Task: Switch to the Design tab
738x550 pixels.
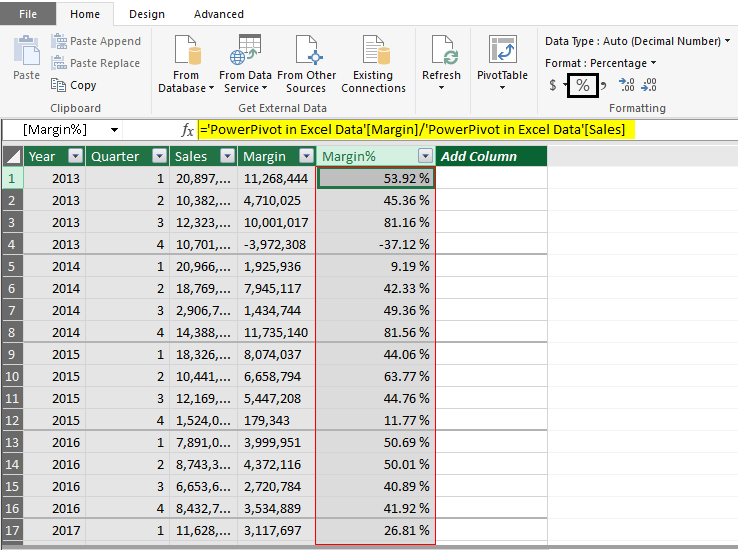Action: point(147,14)
